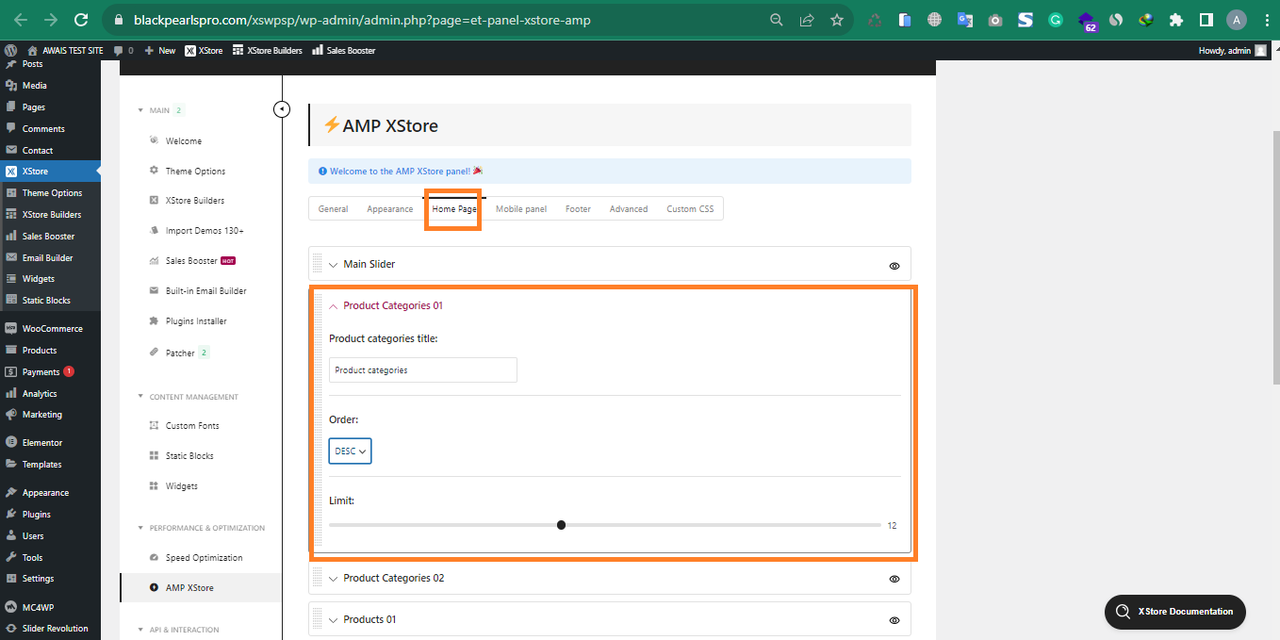Open the browser Extensions puzzle icon
The image size is (1280, 640).
(1176, 20)
